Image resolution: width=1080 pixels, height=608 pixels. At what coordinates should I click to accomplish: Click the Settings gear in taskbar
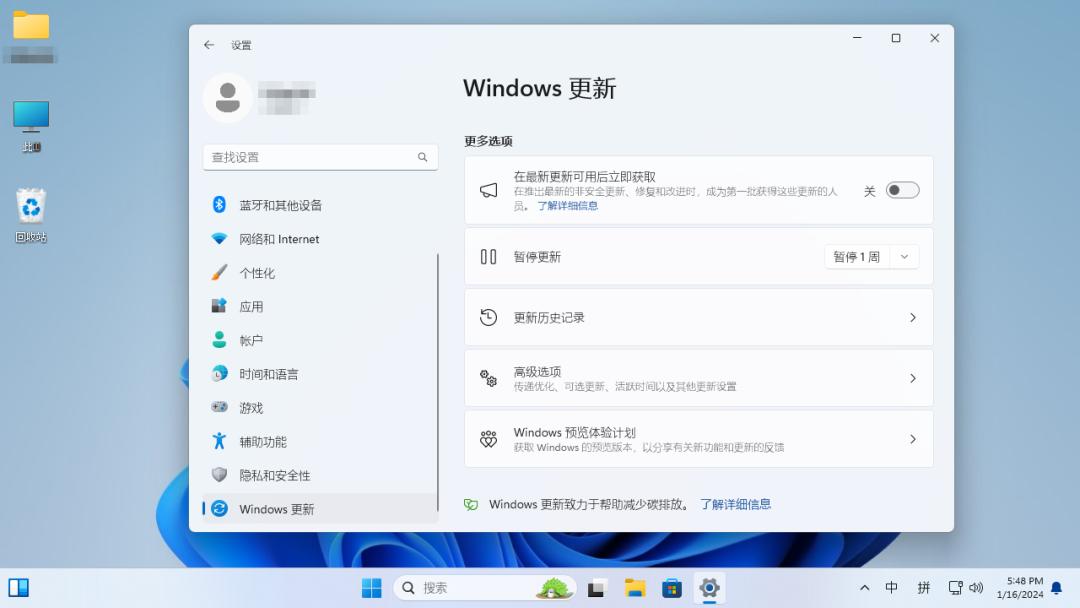709,588
